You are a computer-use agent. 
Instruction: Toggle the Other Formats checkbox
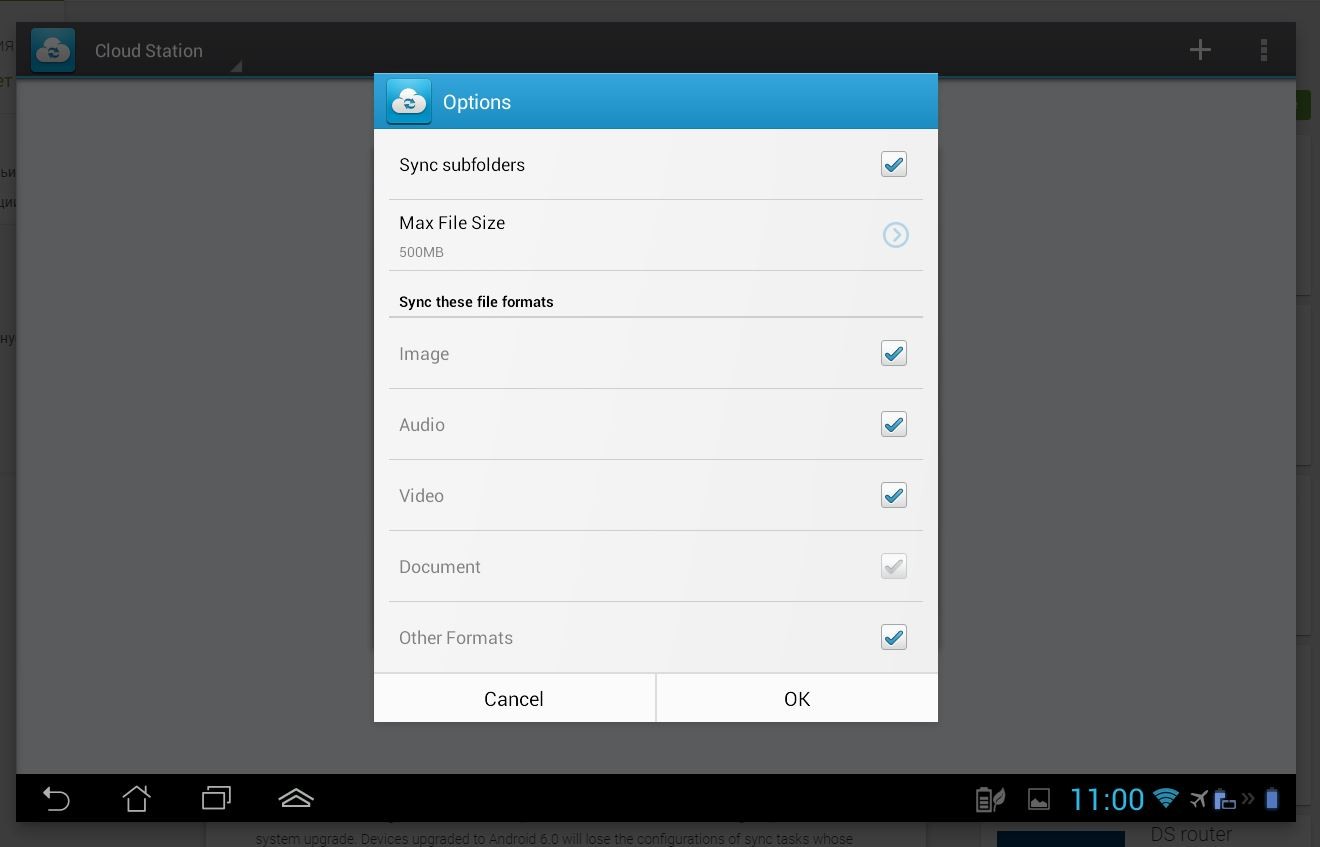point(894,637)
